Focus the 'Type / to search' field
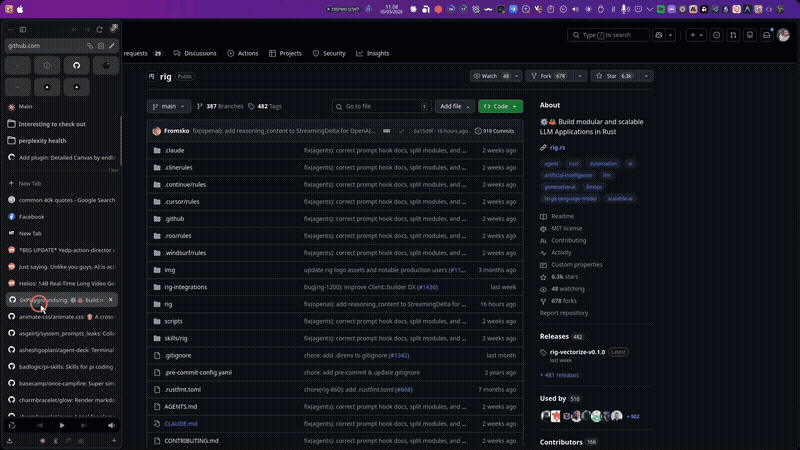Screen dimensions: 800x450 [608, 35]
